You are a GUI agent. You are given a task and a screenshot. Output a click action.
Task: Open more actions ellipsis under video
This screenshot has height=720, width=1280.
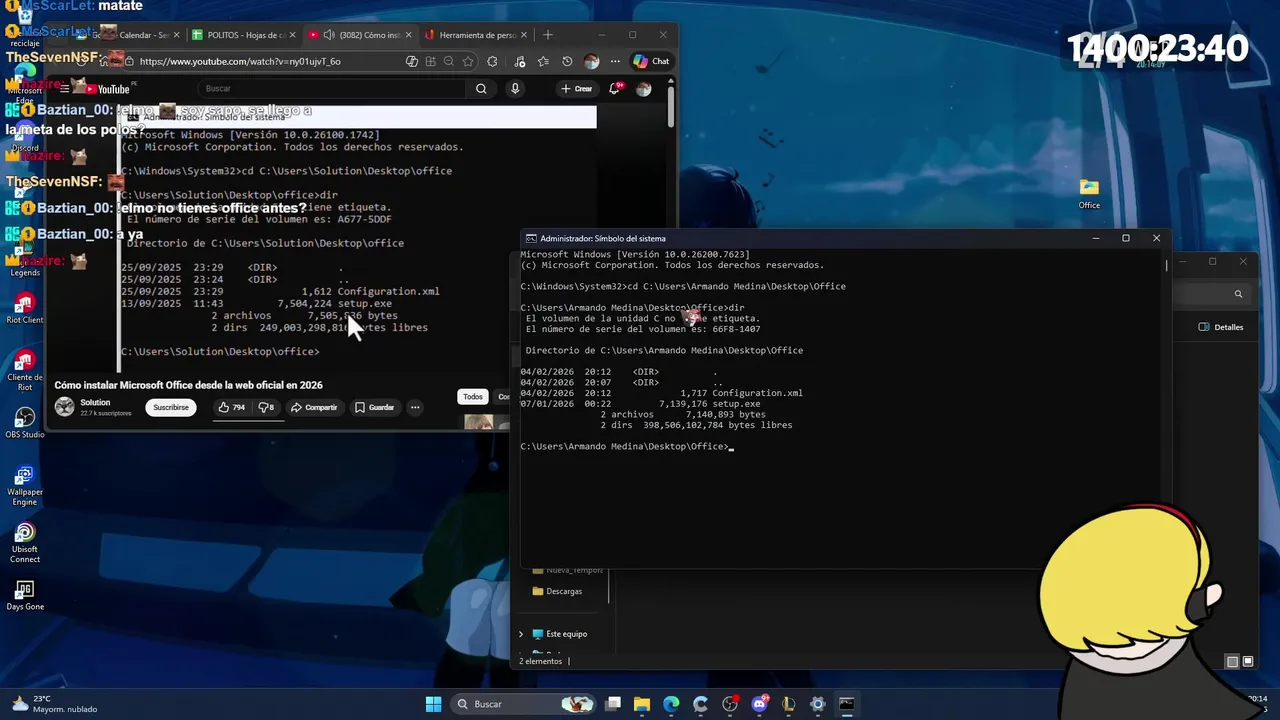click(x=415, y=407)
